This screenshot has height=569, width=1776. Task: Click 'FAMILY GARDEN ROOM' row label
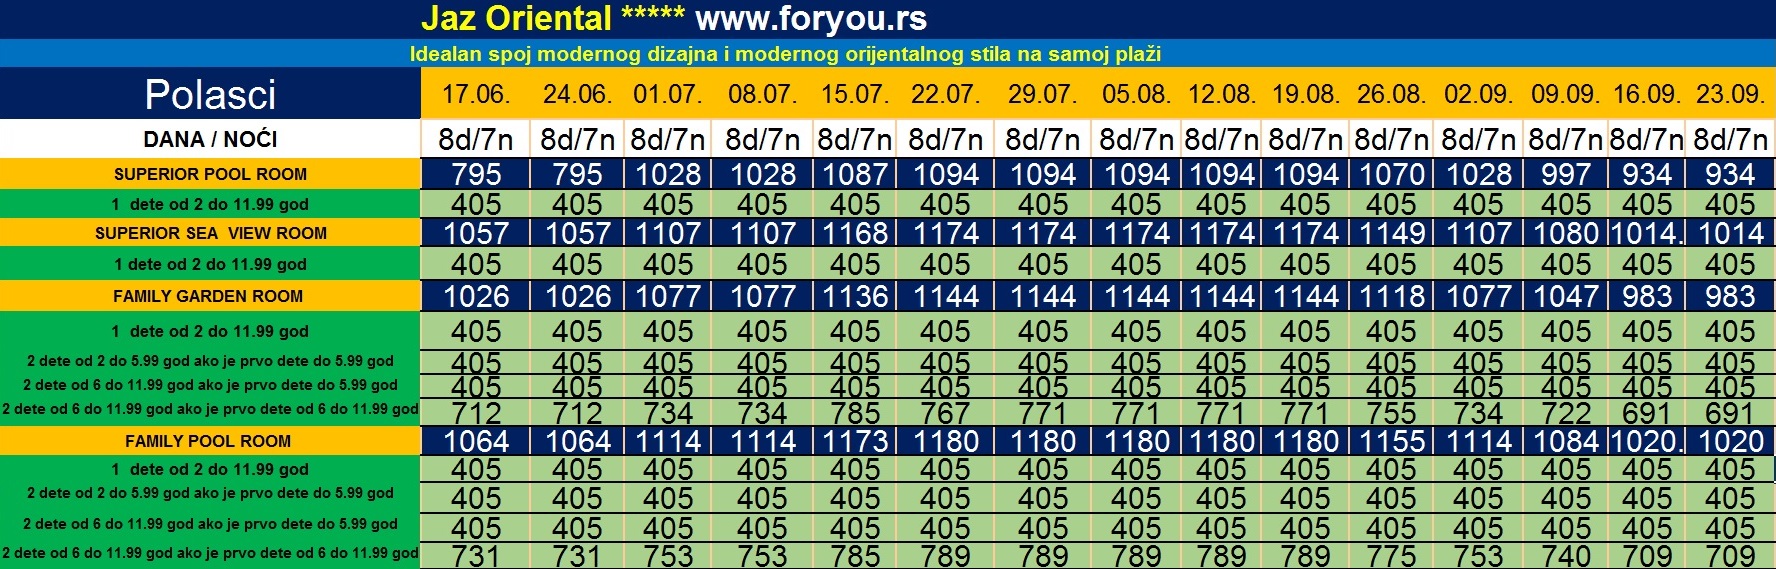click(x=210, y=296)
